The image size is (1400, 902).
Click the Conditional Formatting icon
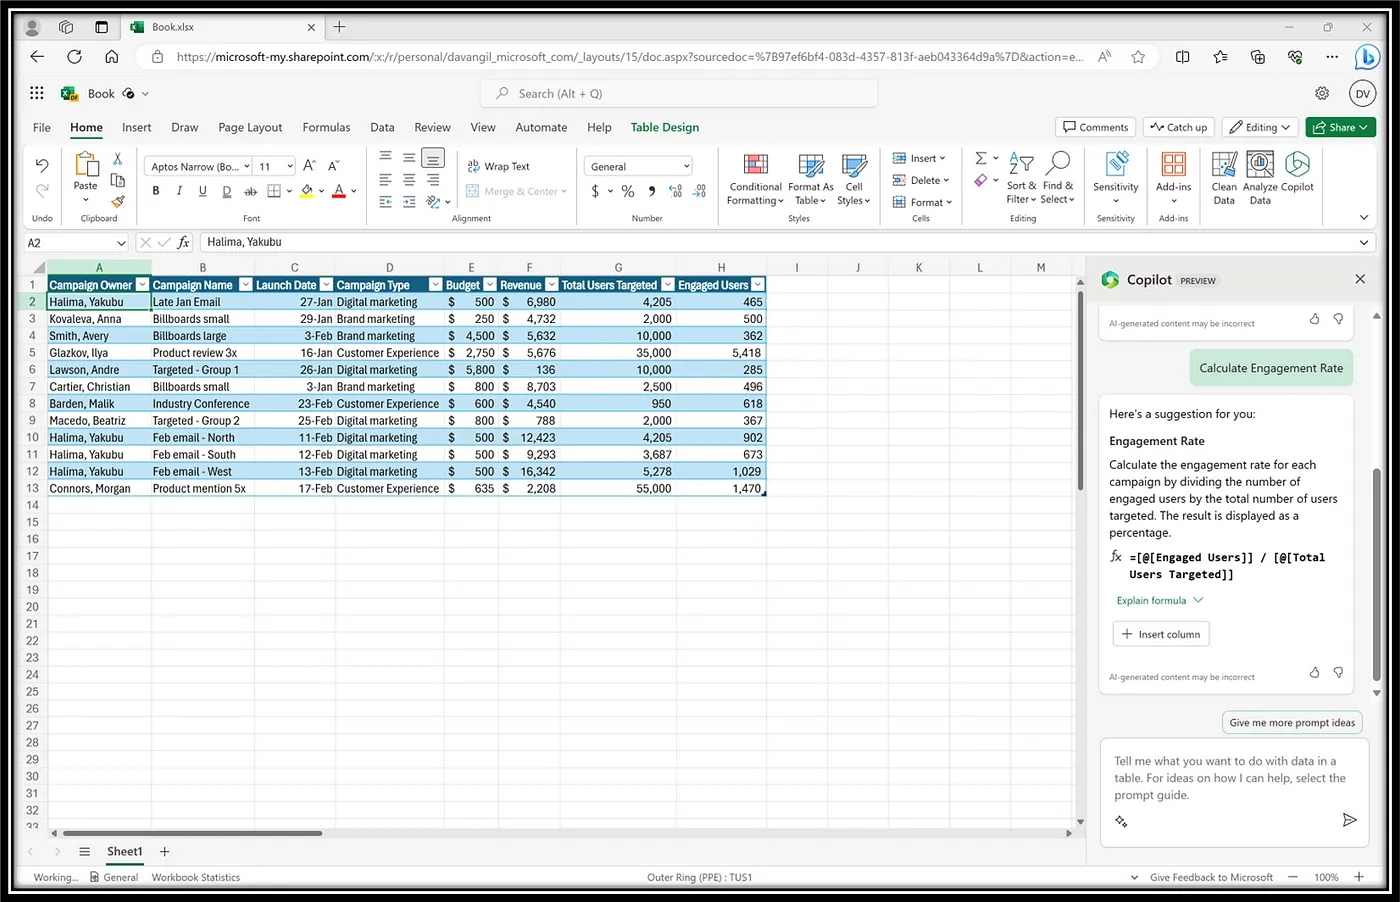[x=755, y=166]
